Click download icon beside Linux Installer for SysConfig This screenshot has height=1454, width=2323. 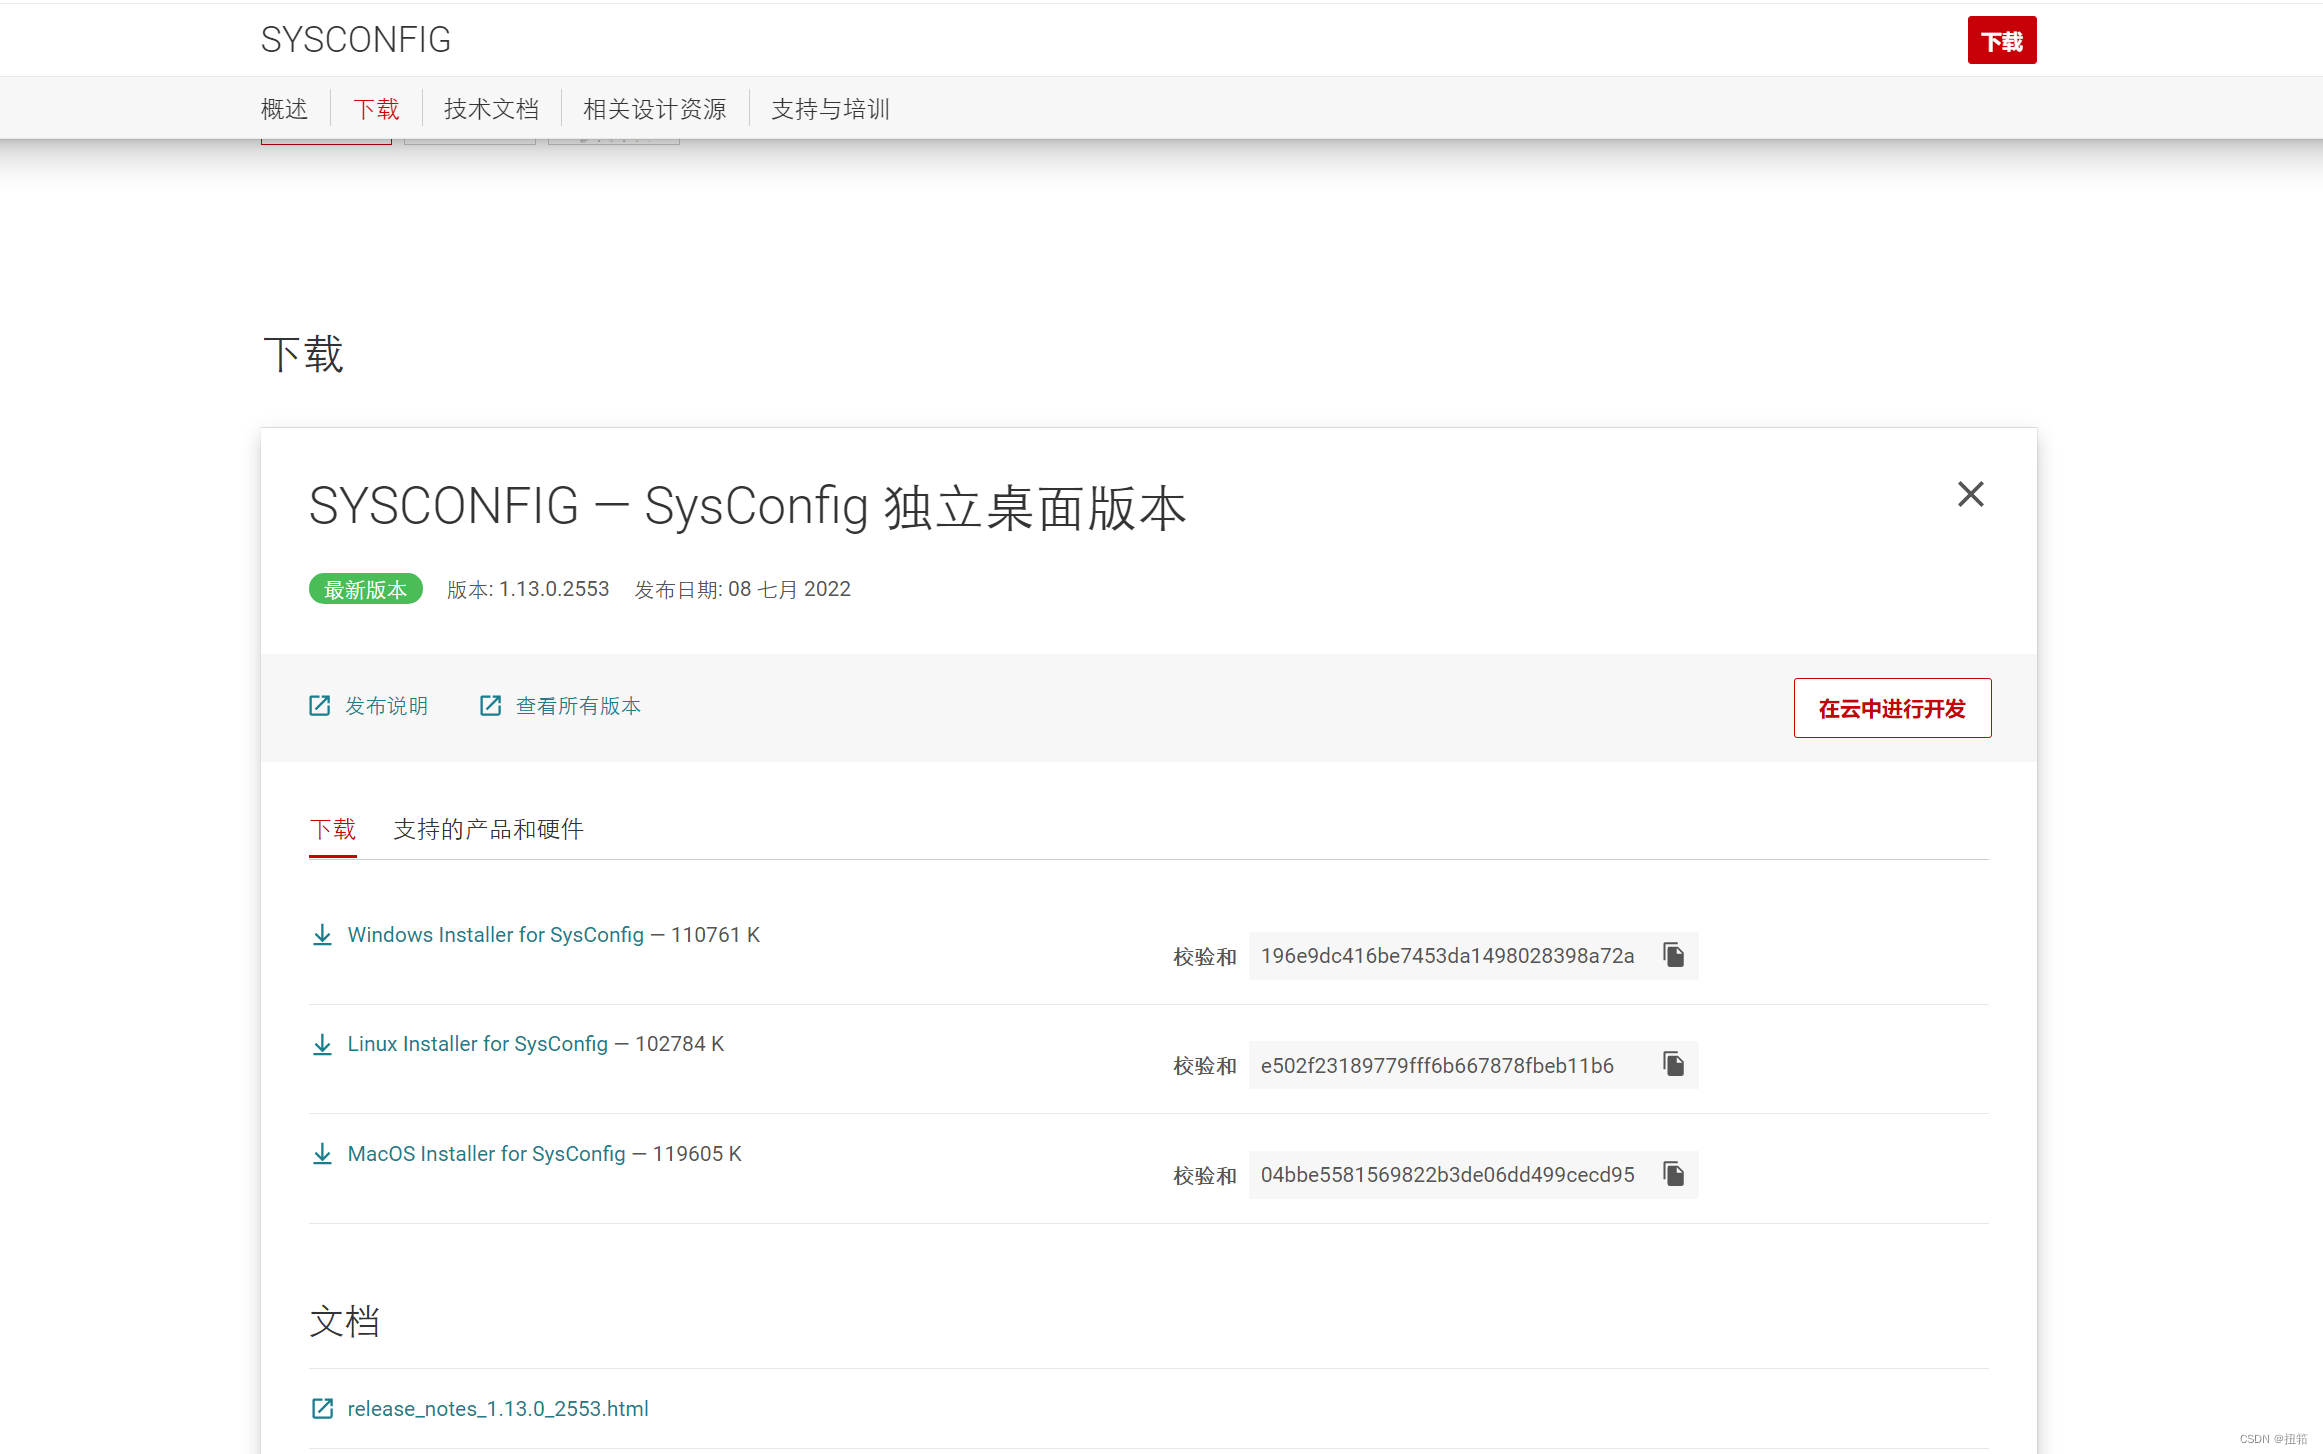tap(322, 1044)
